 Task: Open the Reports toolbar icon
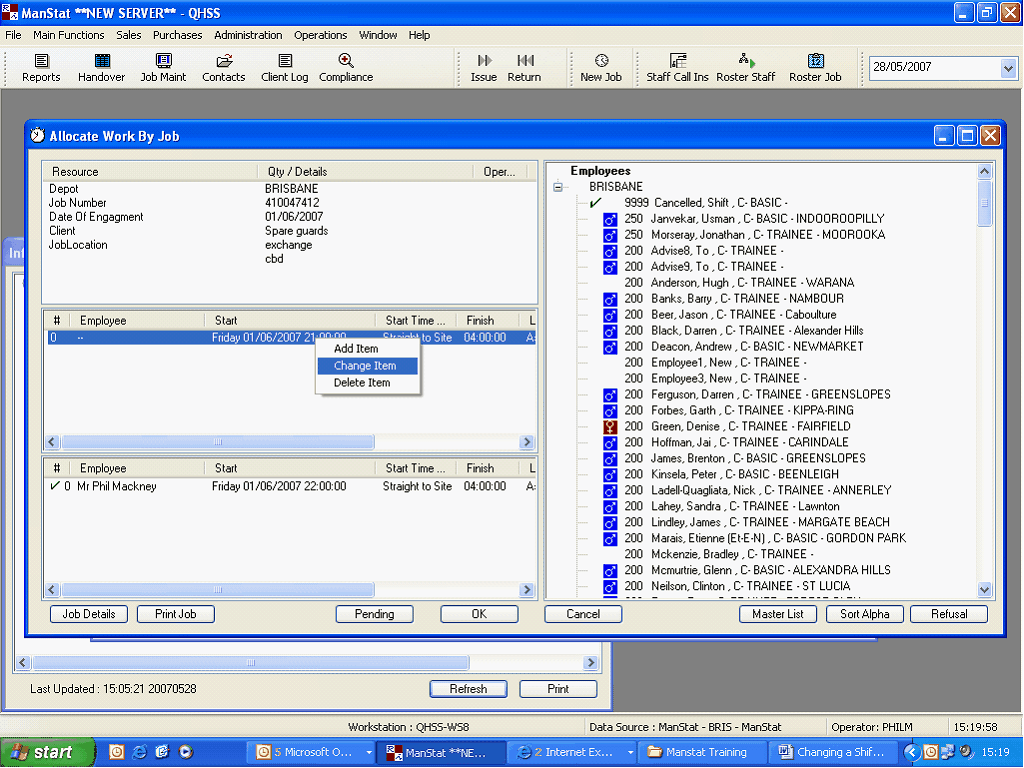pos(41,61)
